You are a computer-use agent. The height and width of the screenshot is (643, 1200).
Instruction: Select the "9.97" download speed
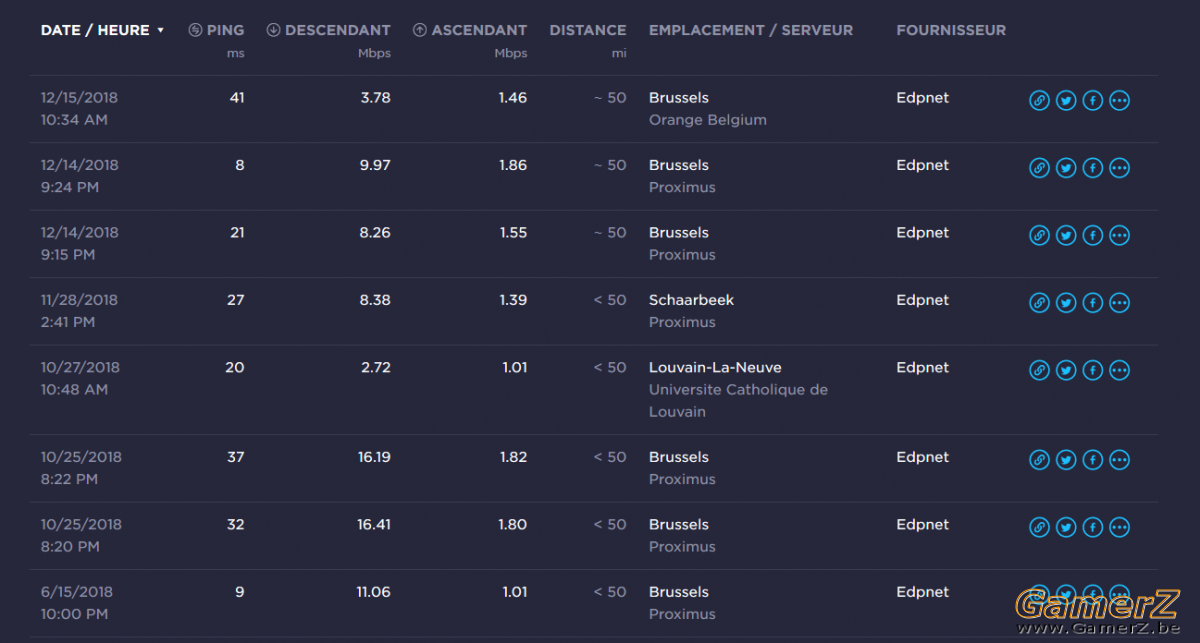pyautogui.click(x=375, y=165)
